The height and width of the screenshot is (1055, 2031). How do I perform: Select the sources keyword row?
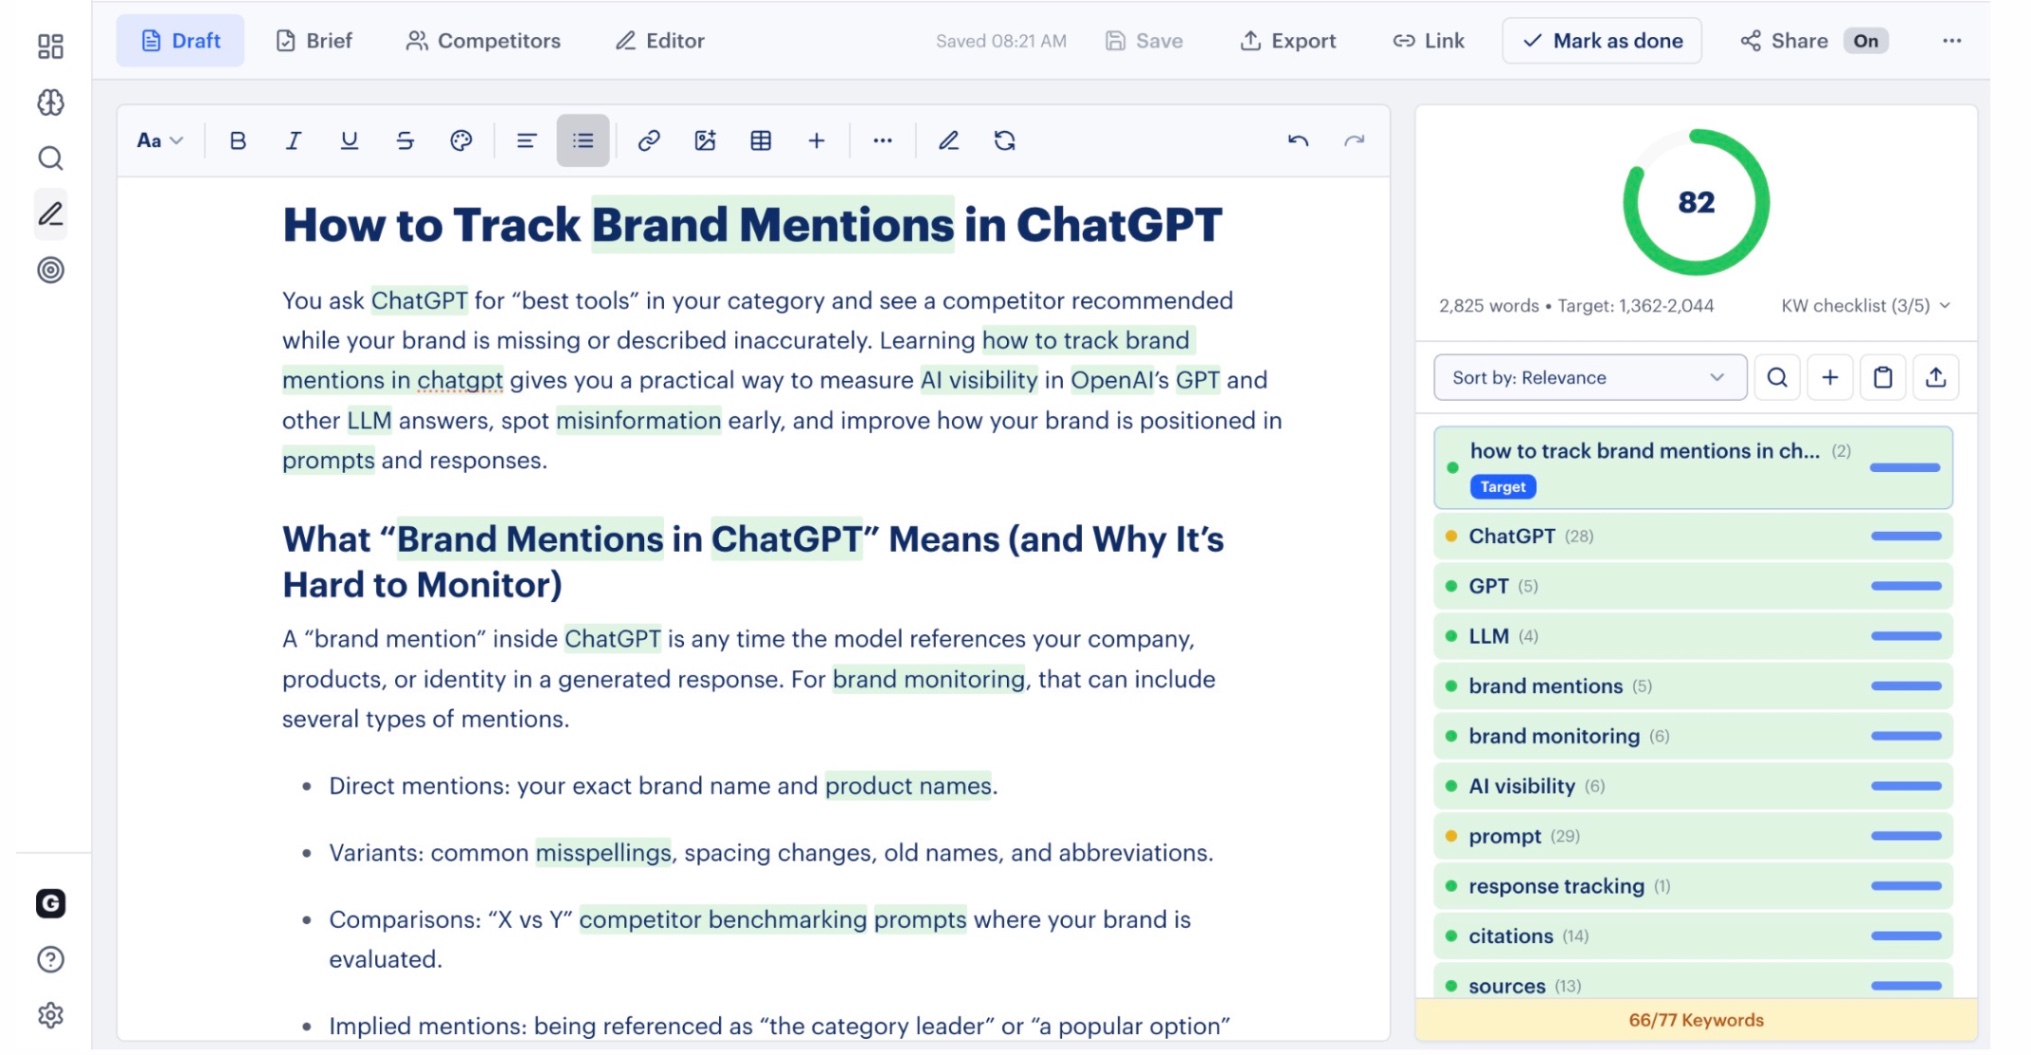coord(1693,982)
